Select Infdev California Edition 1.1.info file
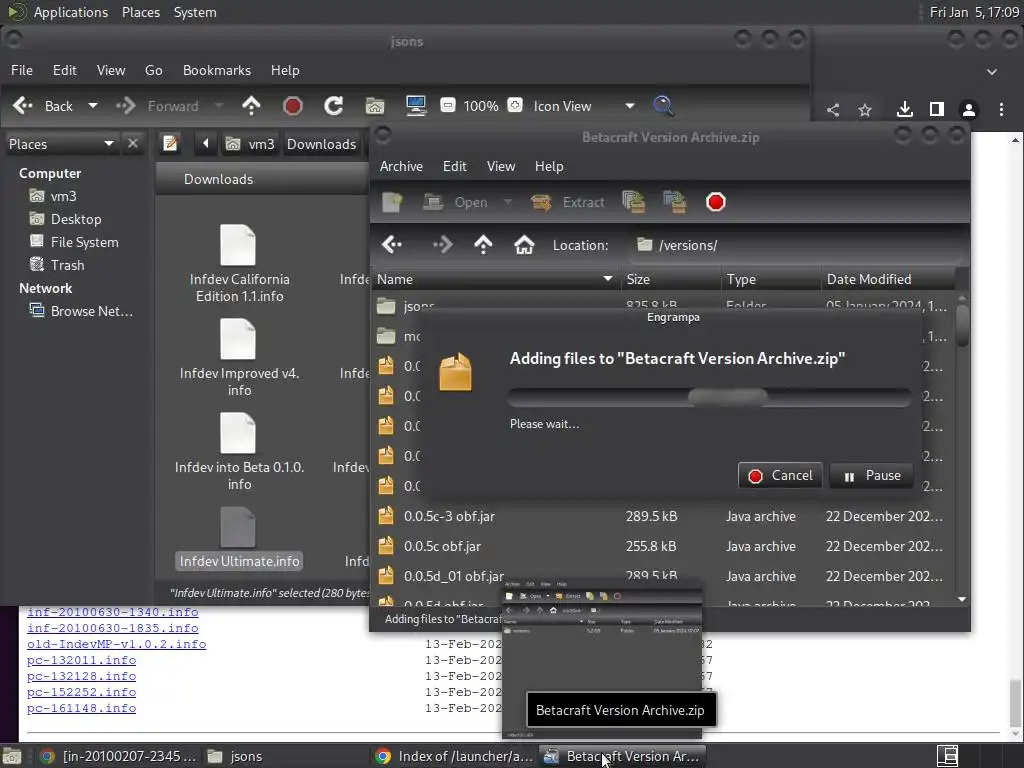 (239, 264)
